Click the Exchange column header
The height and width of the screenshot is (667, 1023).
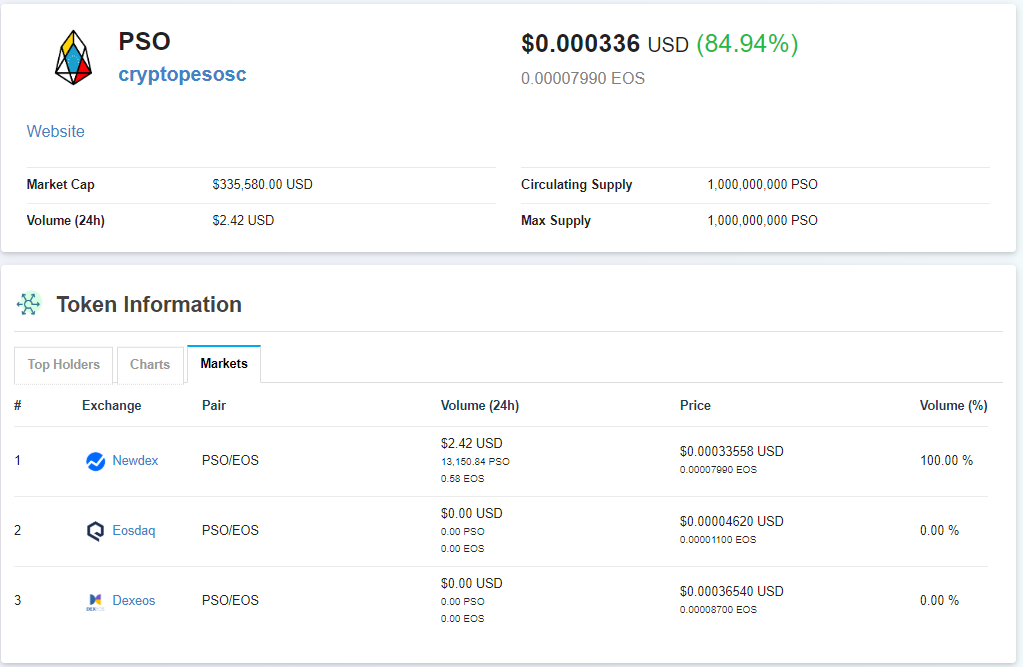coord(111,405)
